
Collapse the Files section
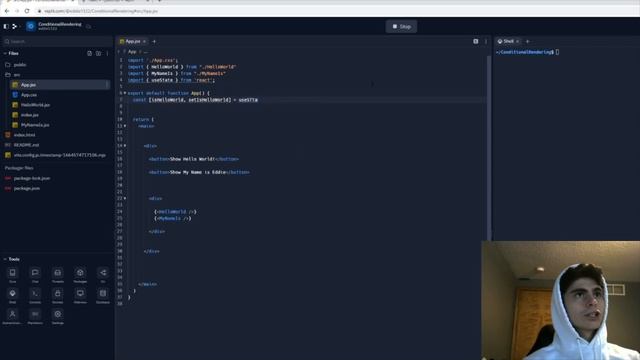5,53
